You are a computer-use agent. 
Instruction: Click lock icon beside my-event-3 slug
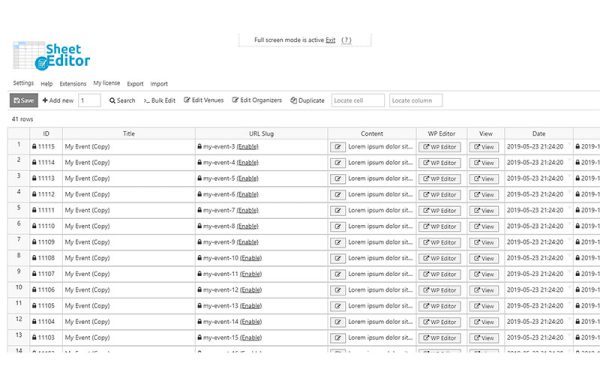[x=199, y=147]
